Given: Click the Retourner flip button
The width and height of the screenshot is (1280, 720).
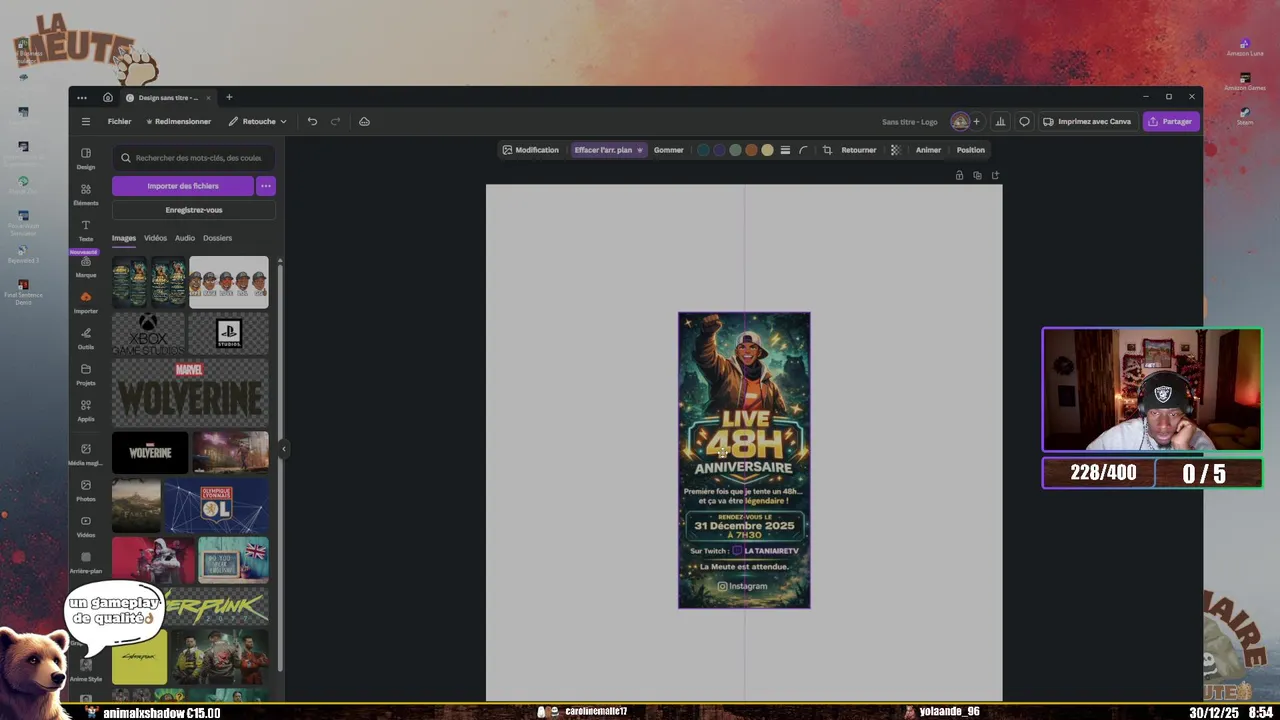Looking at the screenshot, I should click(x=858, y=150).
